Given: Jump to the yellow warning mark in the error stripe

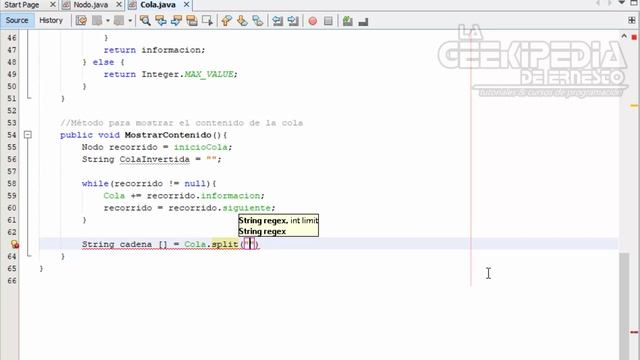Looking at the screenshot, I should 634,106.
